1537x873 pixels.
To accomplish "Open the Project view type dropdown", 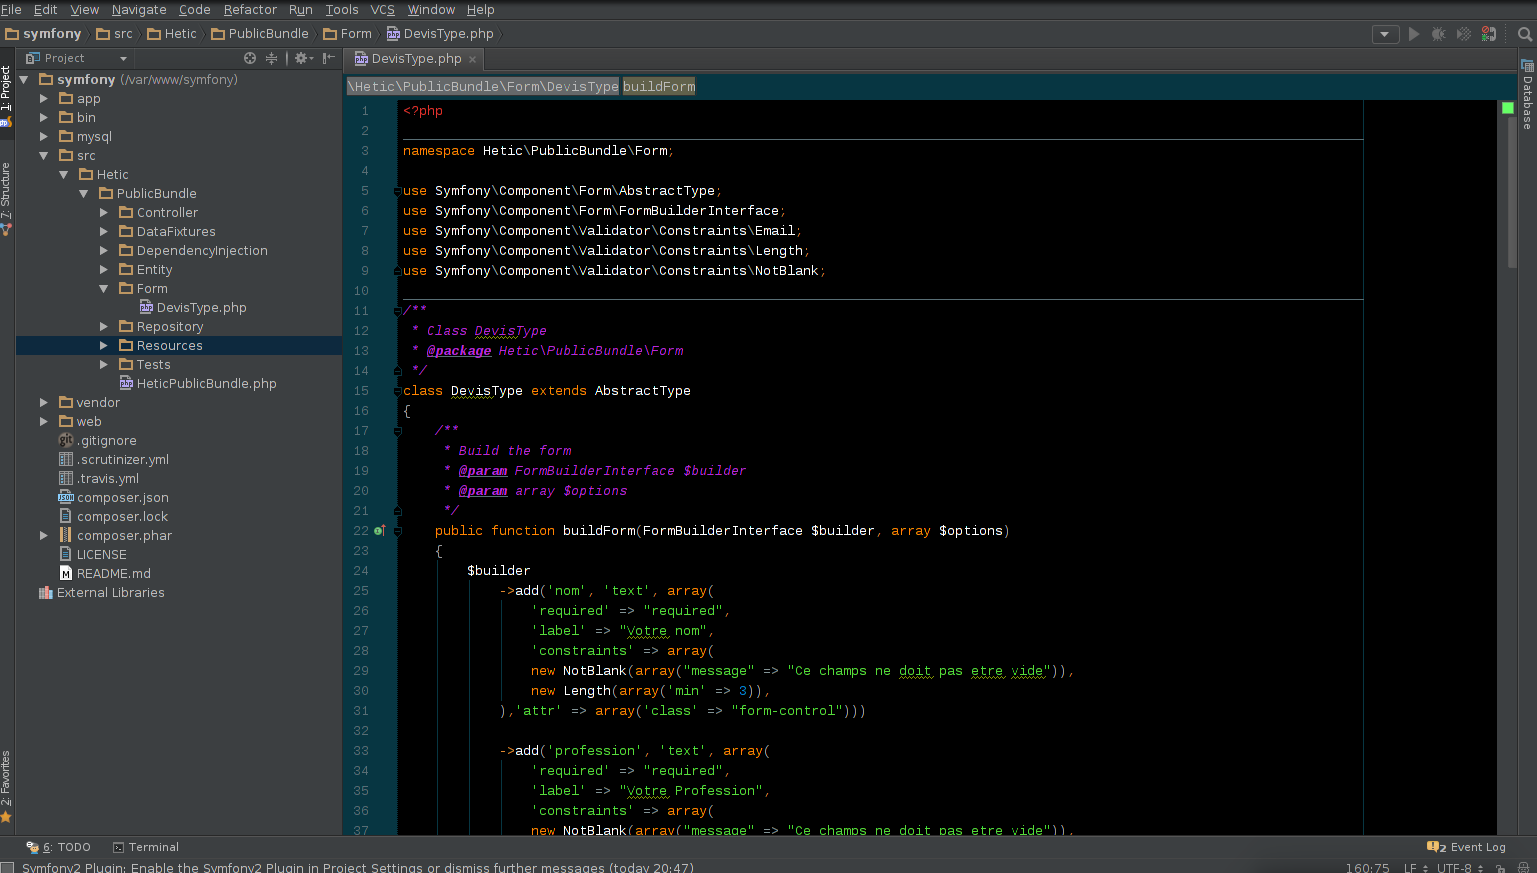I will coord(123,59).
